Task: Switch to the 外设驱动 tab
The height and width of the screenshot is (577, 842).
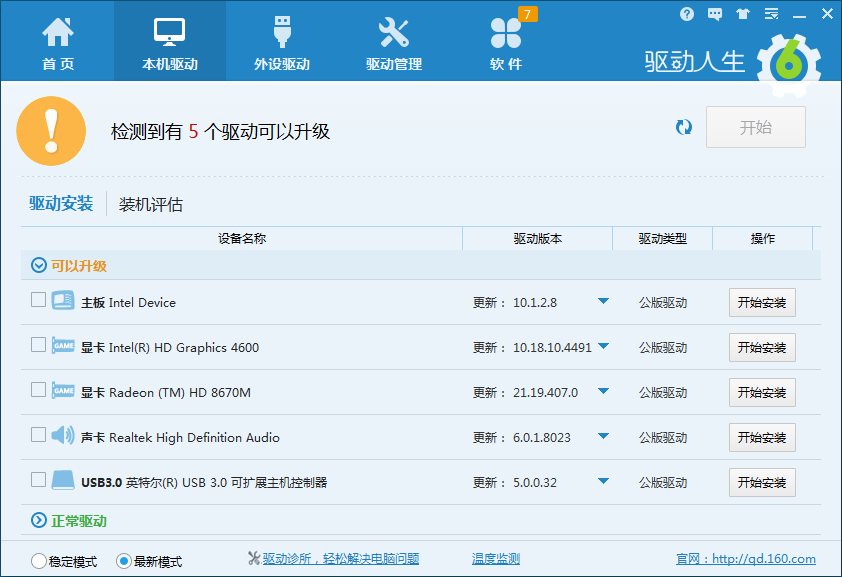Action: point(282,43)
